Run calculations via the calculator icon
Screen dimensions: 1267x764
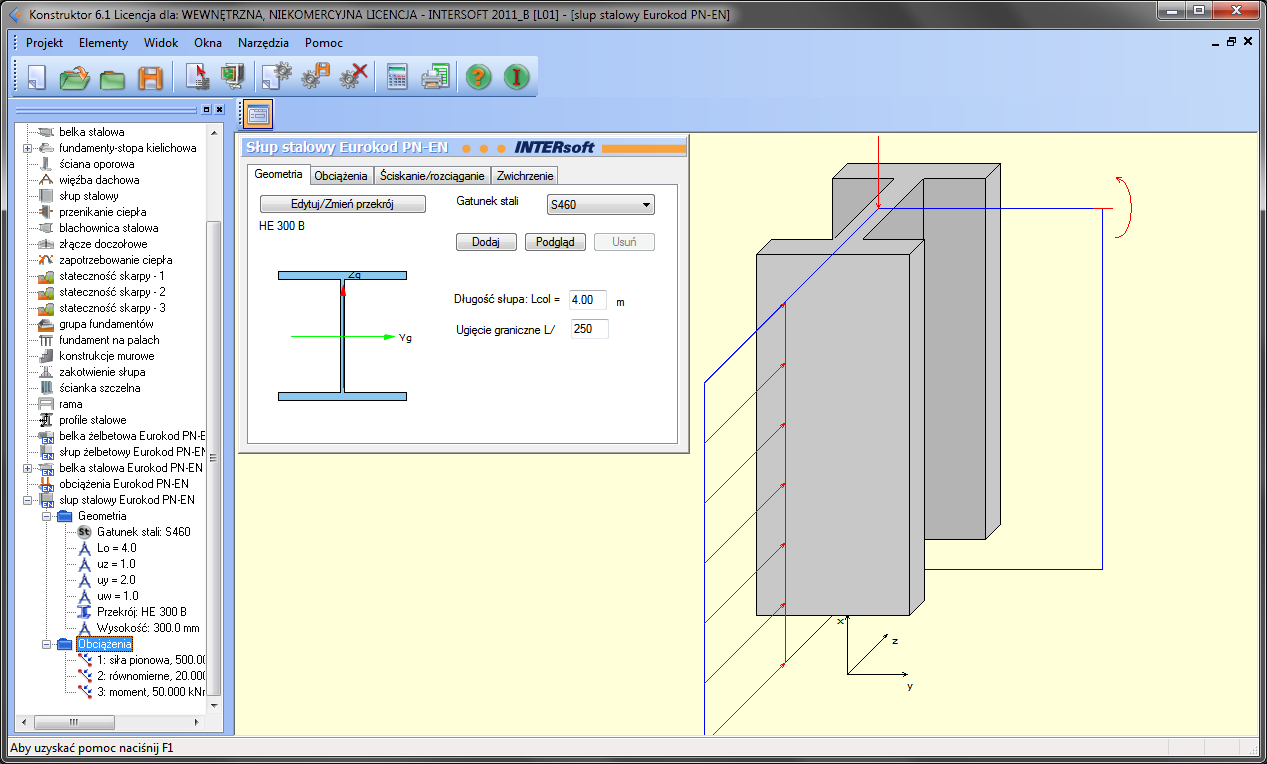click(397, 77)
